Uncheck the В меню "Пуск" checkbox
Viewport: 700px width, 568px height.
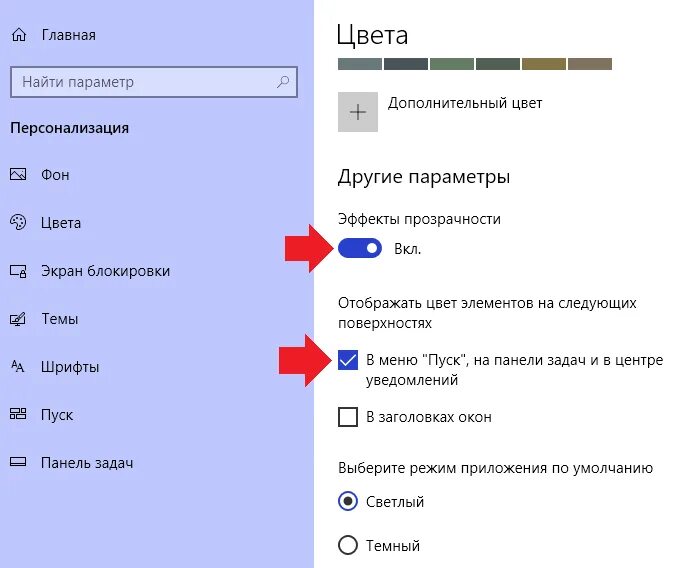pos(348,360)
